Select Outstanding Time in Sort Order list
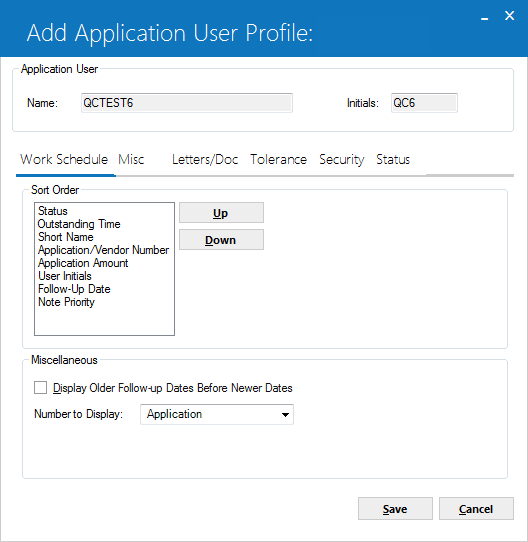This screenshot has height=542, width=528. point(79,224)
